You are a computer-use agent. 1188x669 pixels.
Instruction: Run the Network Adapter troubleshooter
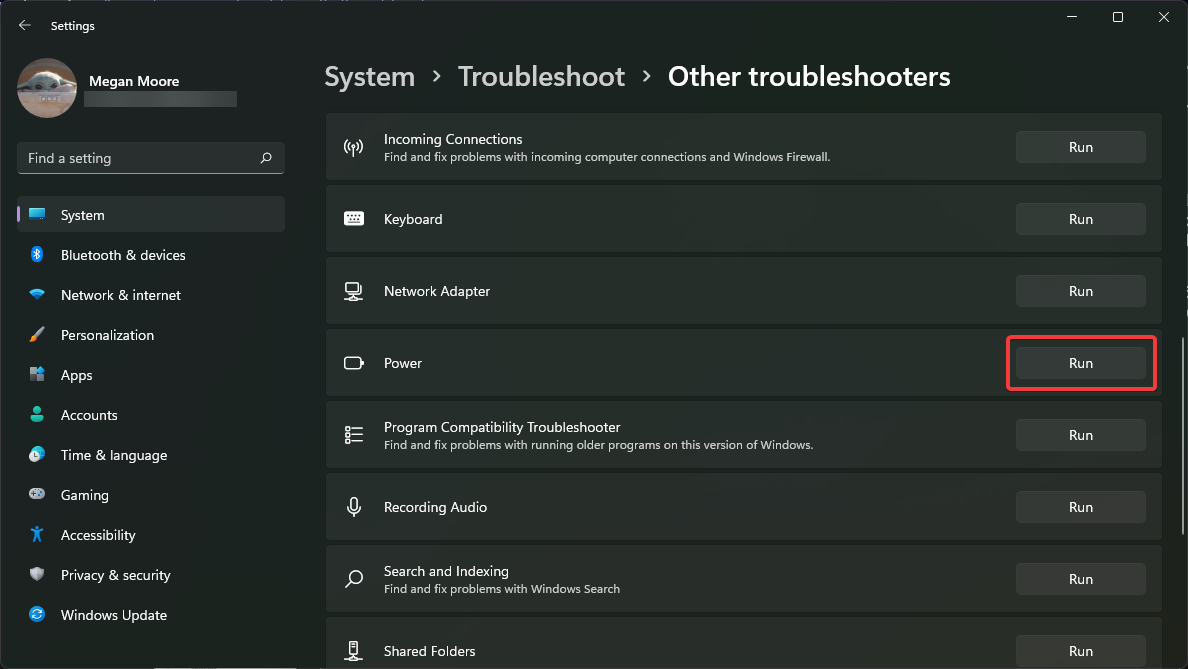1080,291
